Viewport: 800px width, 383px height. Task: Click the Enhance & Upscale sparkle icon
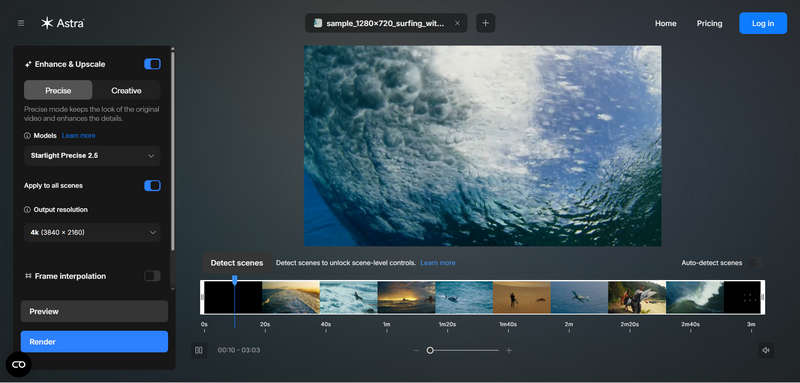28,64
